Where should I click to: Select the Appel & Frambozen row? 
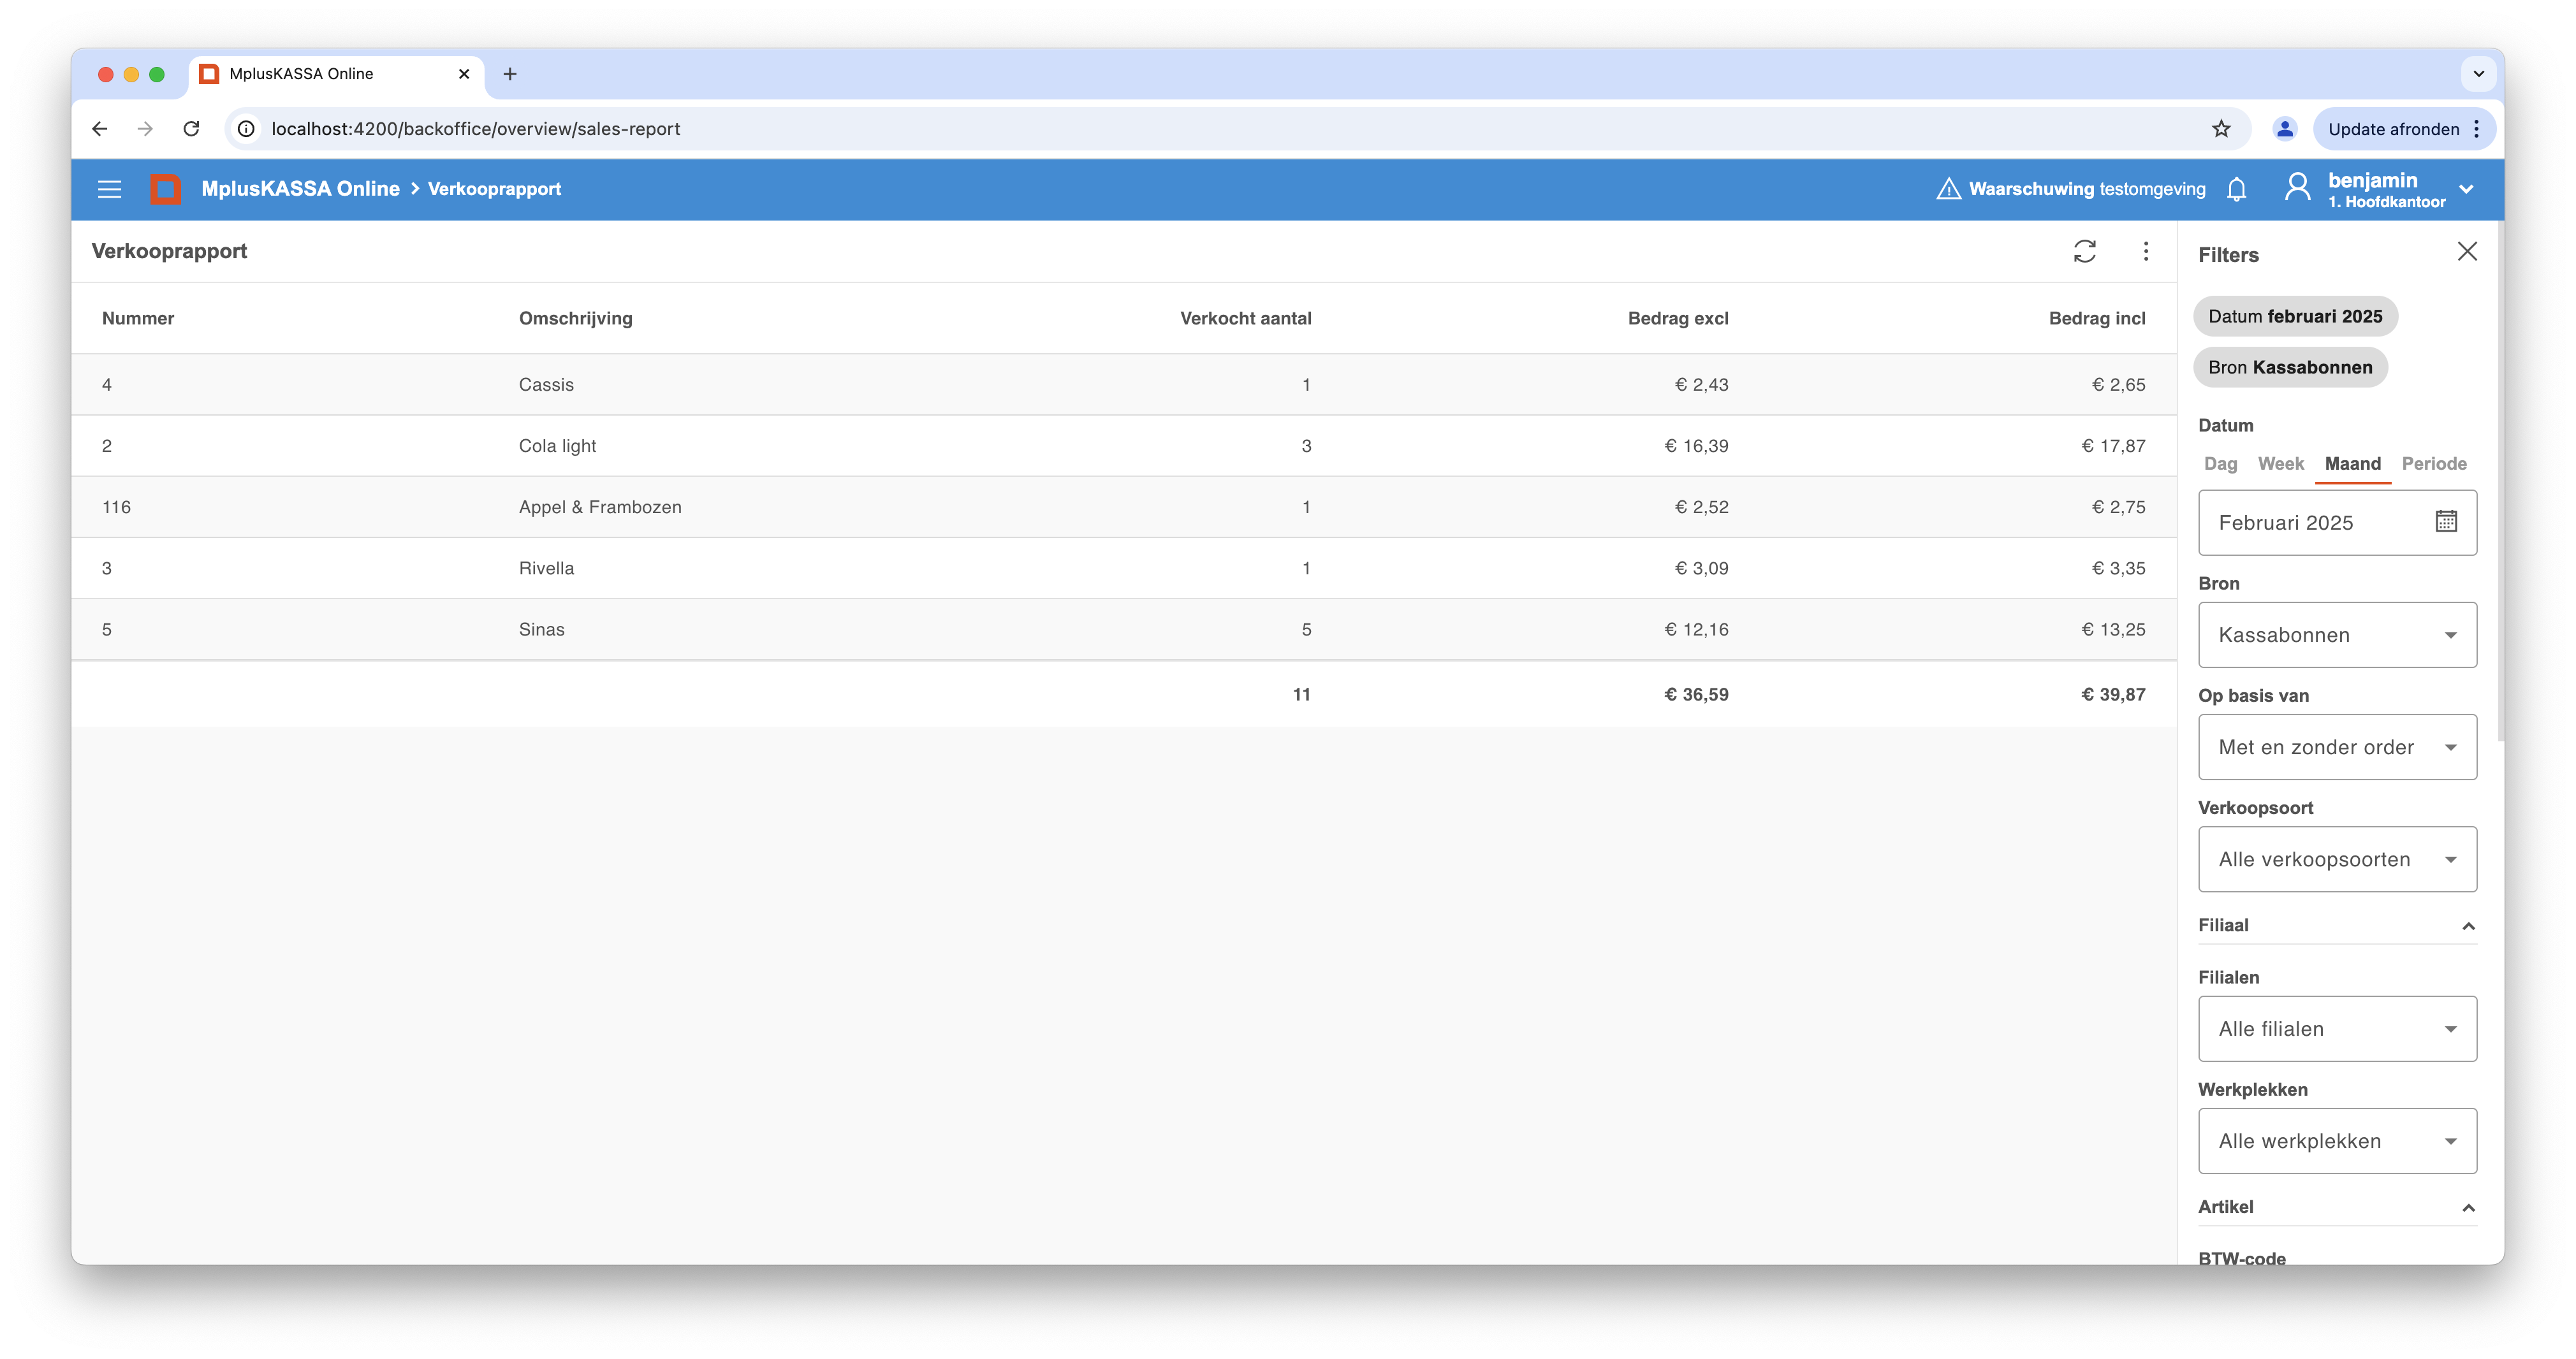pos(1124,507)
